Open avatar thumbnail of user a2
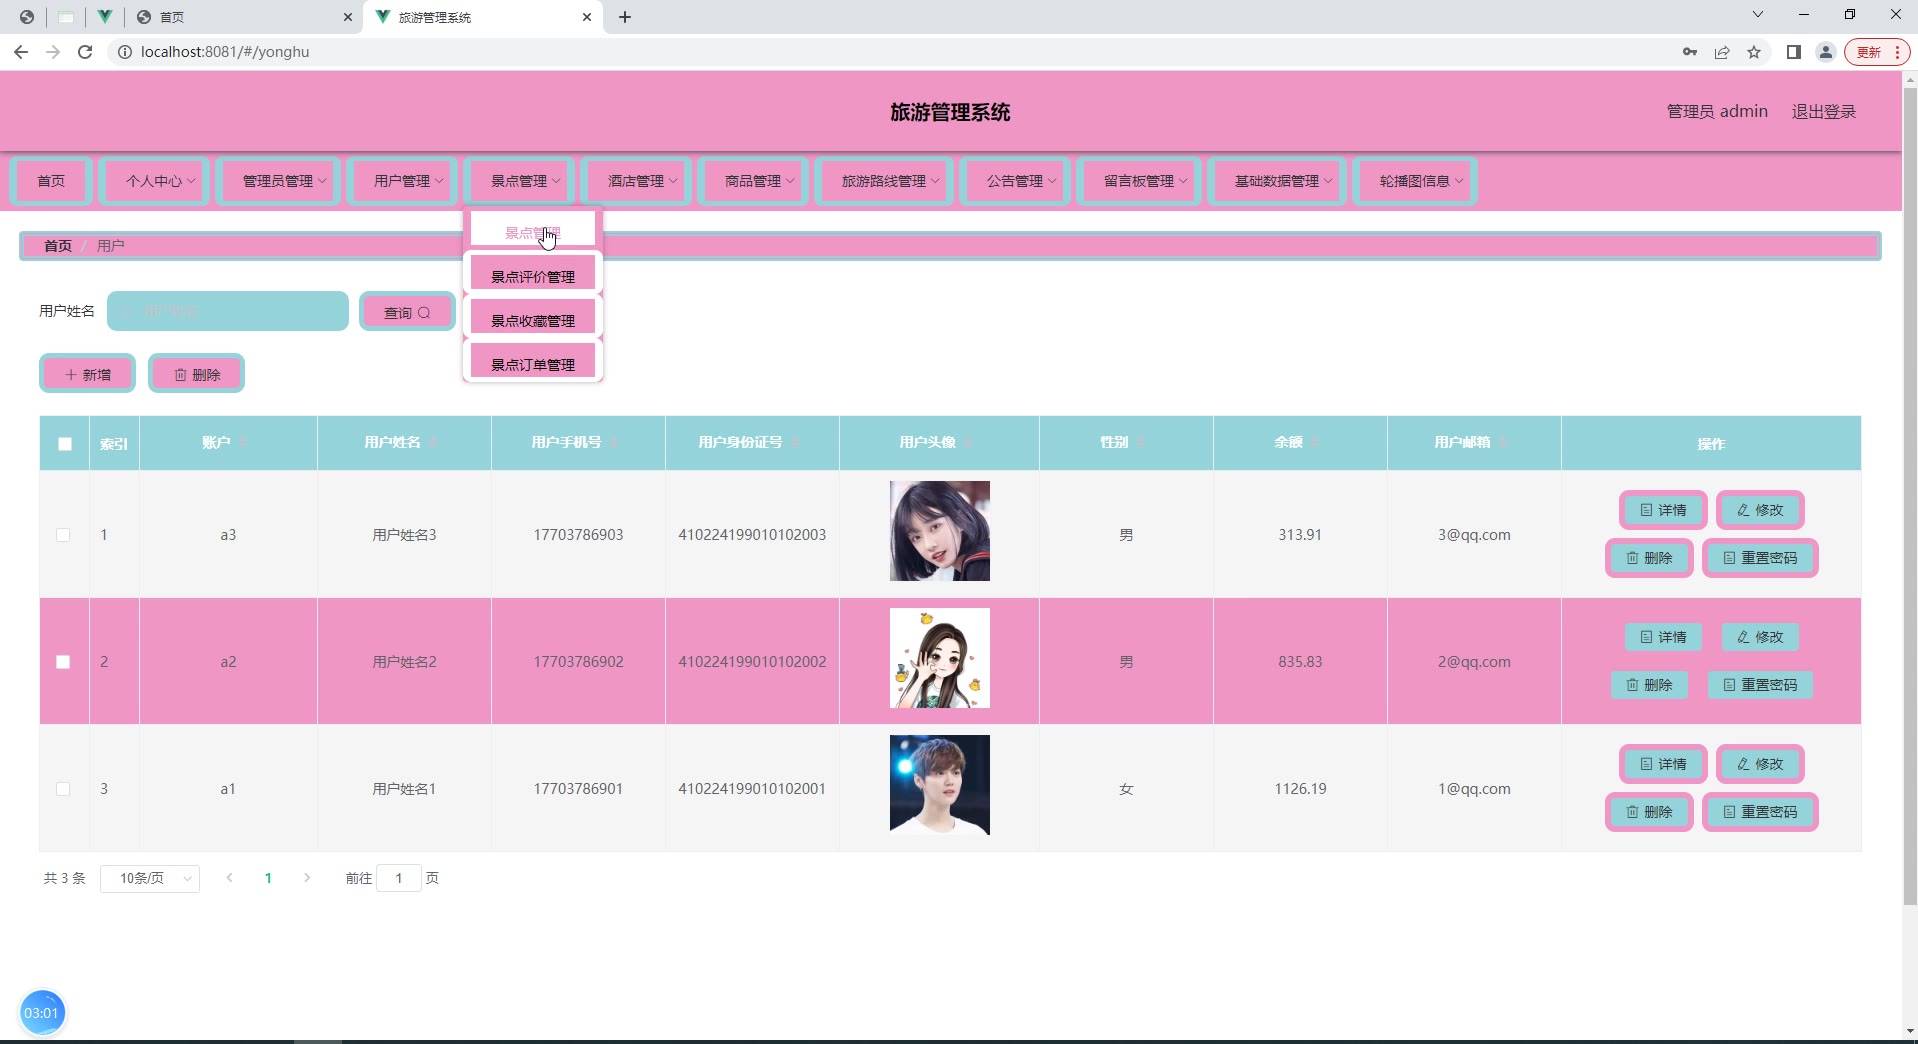Screen dimensions: 1918x1044 [940, 658]
